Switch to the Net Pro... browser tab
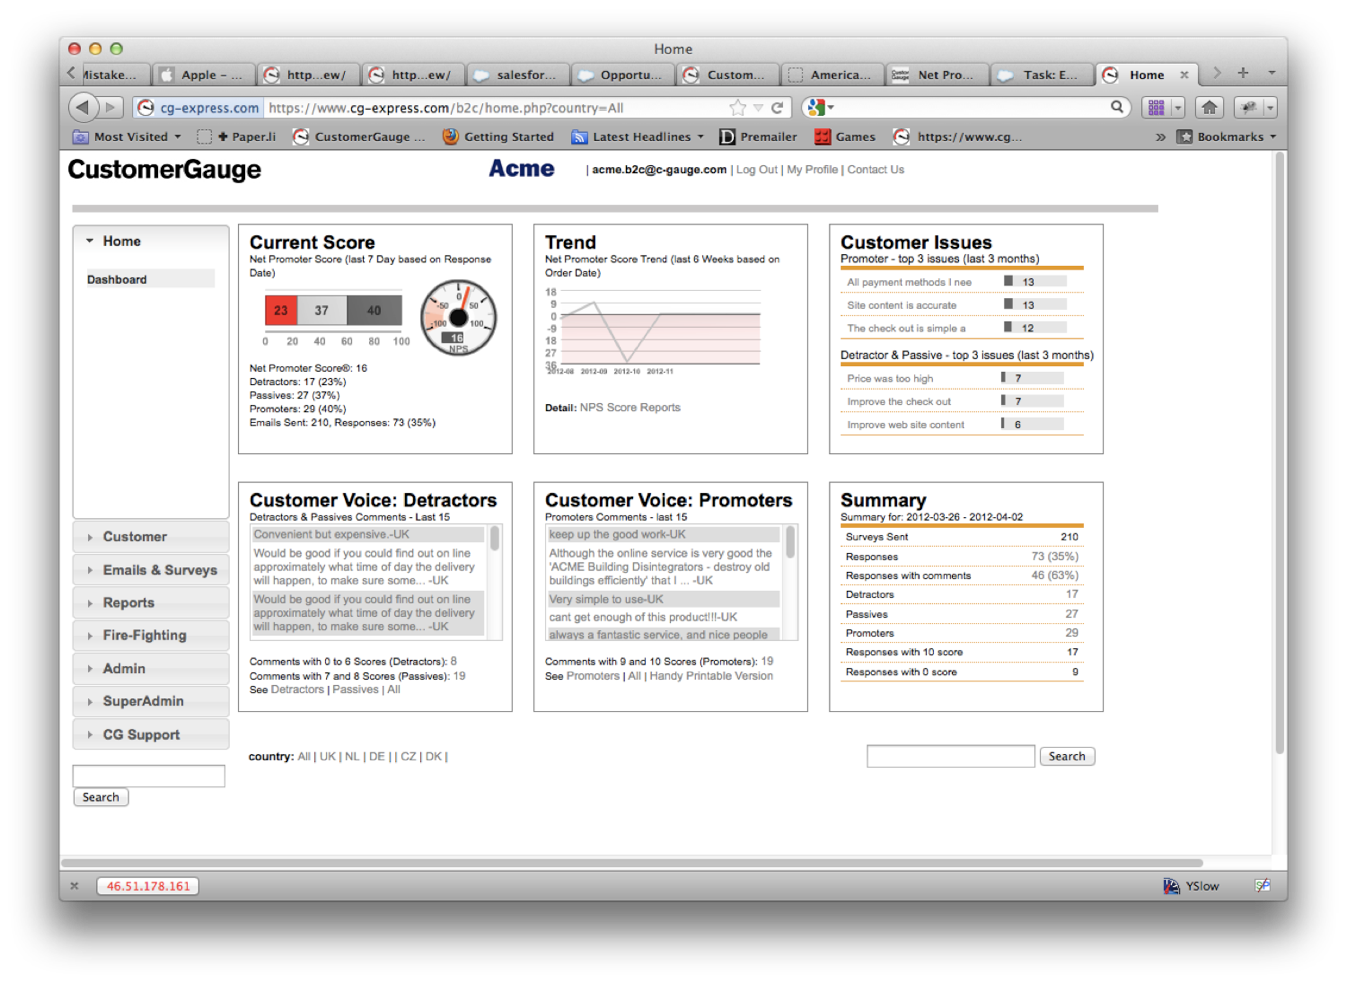The image size is (1347, 984). tap(938, 75)
